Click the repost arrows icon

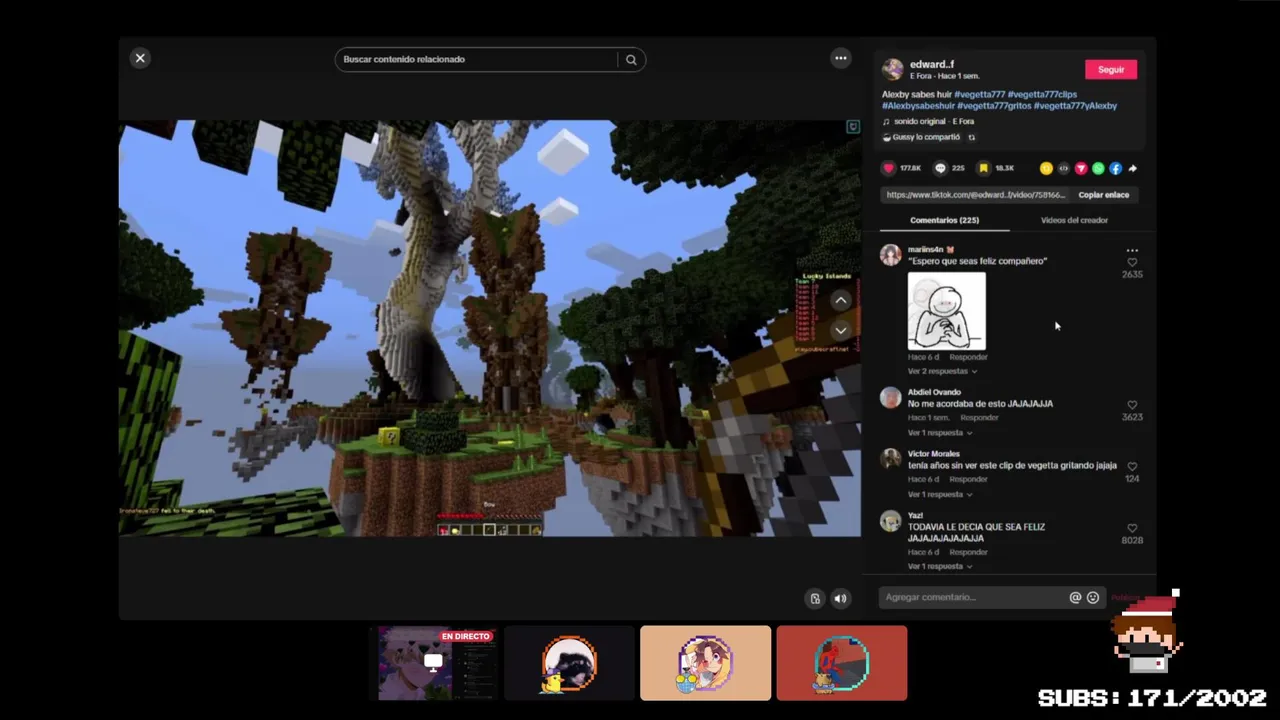971,137
